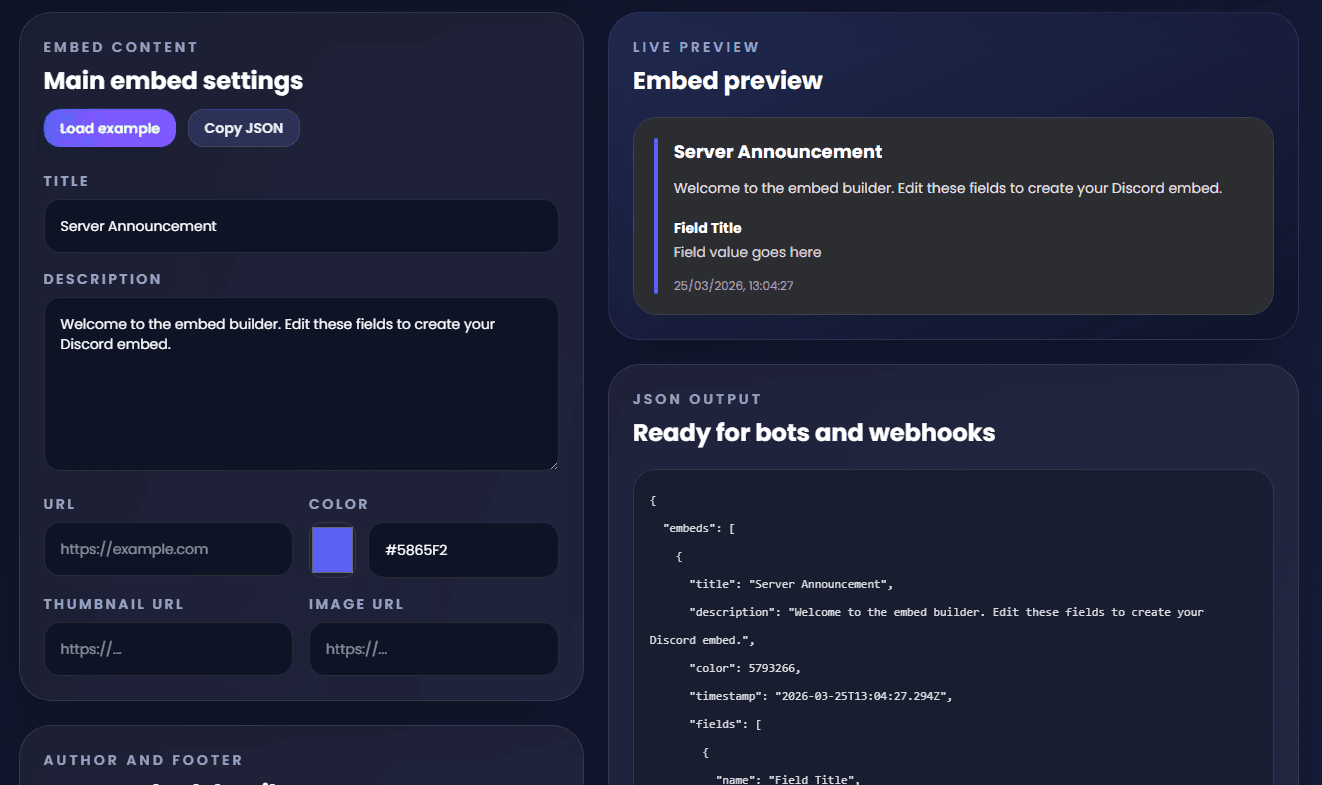Click the Live Preview section label

click(695, 46)
